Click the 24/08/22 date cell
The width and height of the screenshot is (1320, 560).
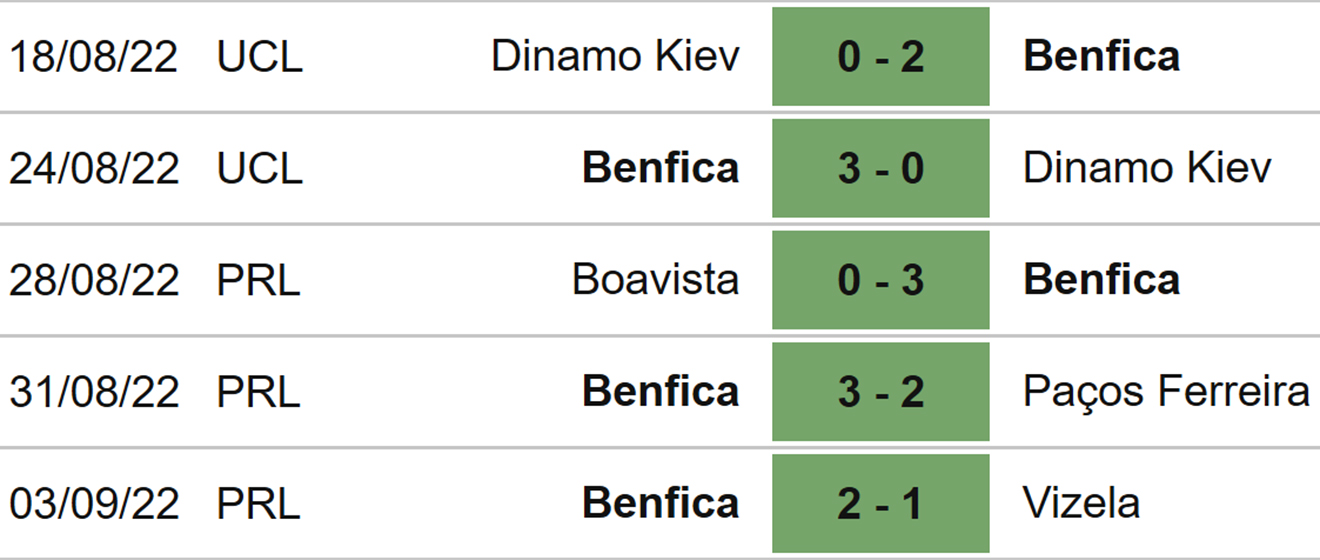[94, 168]
